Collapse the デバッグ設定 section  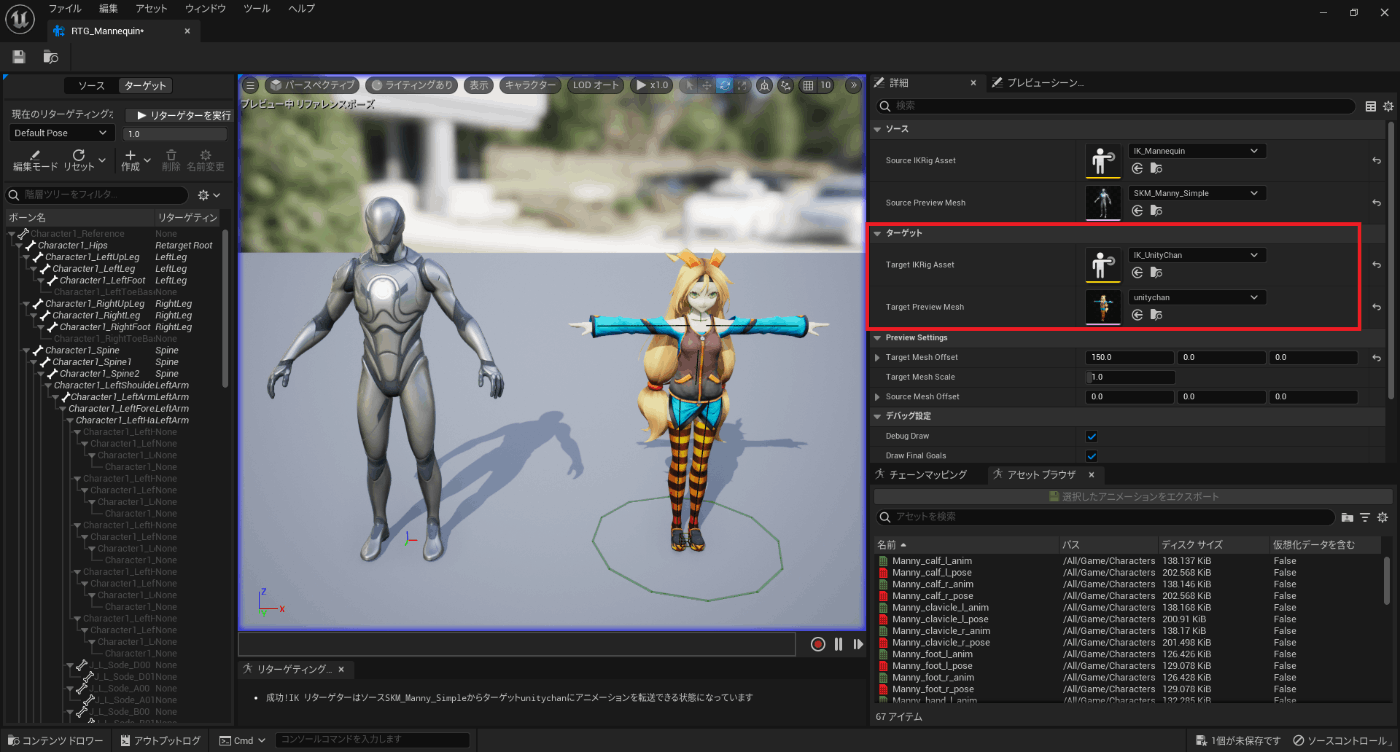[877, 416]
